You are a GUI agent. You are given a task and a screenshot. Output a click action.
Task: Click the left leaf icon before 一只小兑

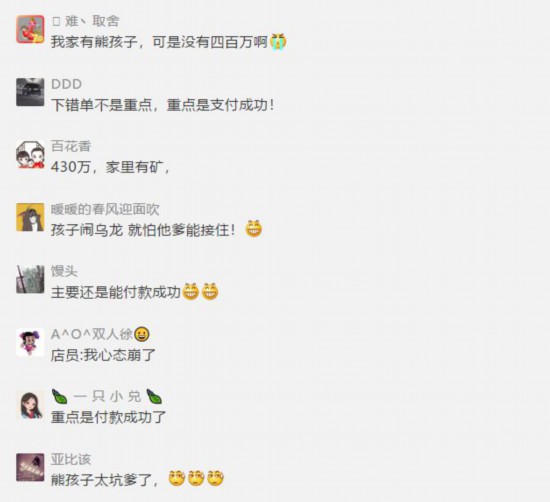point(59,396)
